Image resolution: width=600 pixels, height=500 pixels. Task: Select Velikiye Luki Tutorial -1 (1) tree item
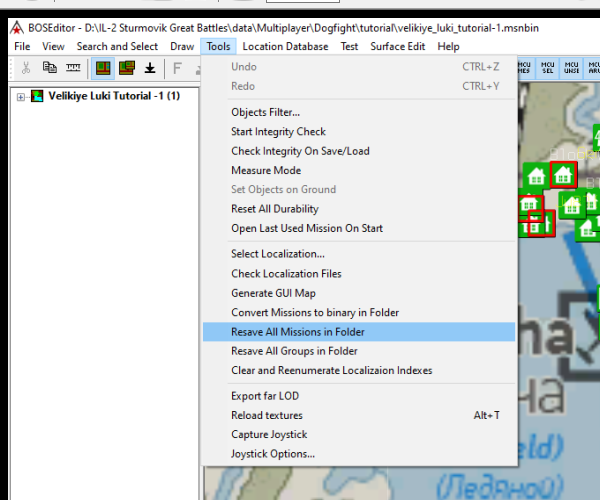point(114,96)
